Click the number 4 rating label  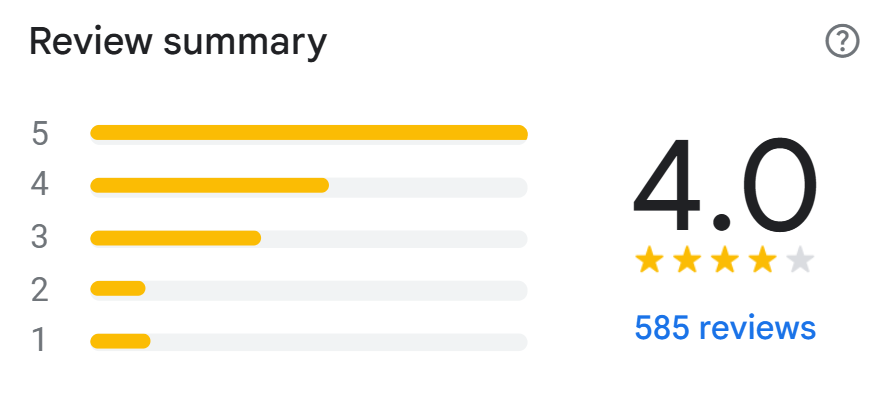(40, 185)
